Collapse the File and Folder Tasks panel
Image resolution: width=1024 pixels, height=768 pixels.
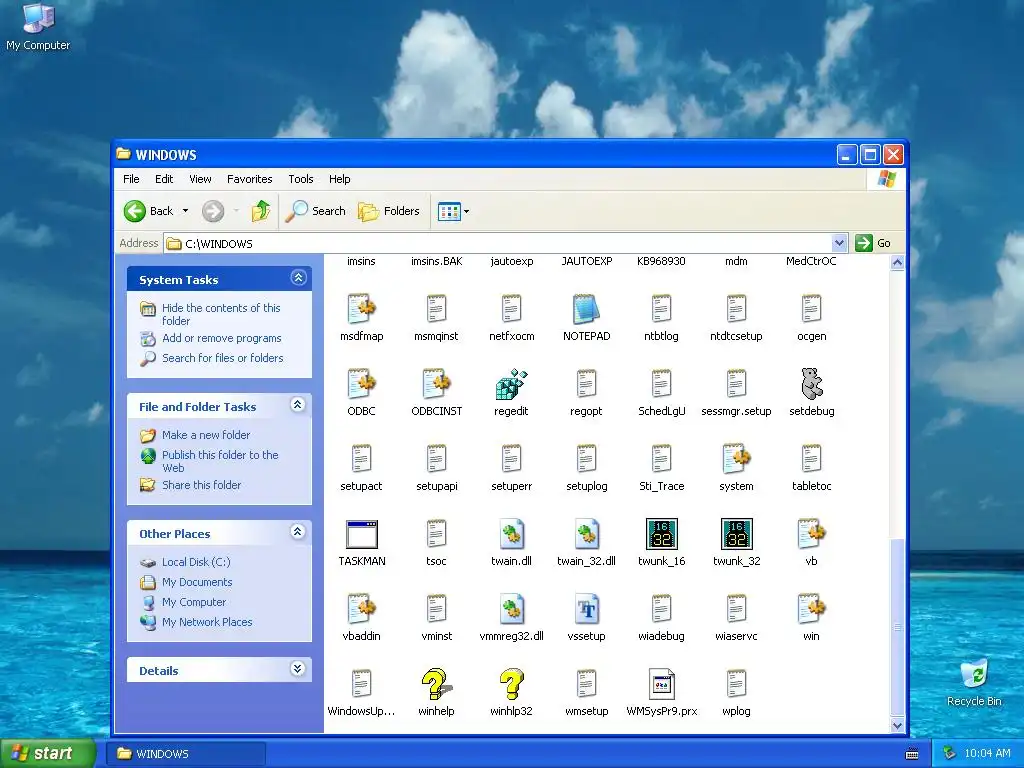[298, 405]
